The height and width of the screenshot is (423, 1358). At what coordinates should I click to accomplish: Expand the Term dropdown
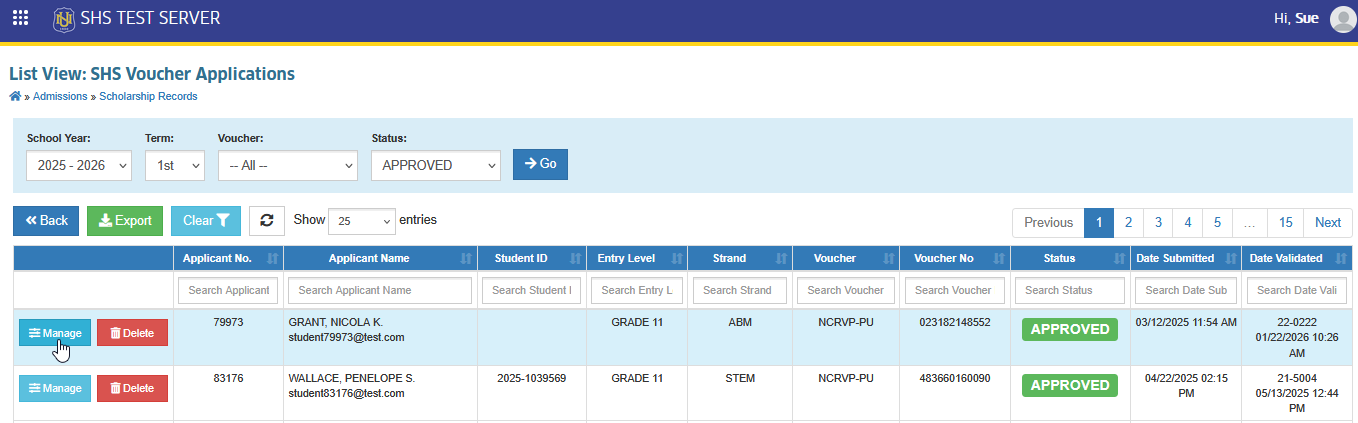click(175, 165)
